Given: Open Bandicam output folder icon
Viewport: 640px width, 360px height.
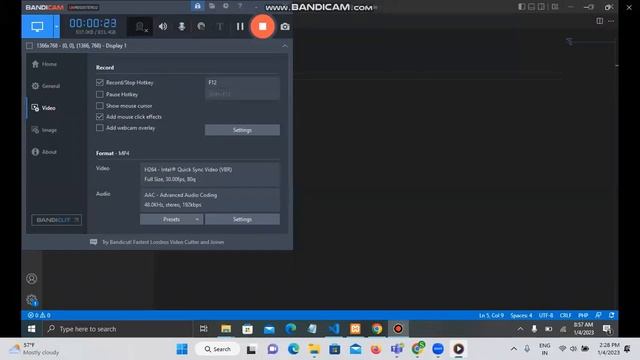Looking at the screenshot, I should (x=212, y=6).
